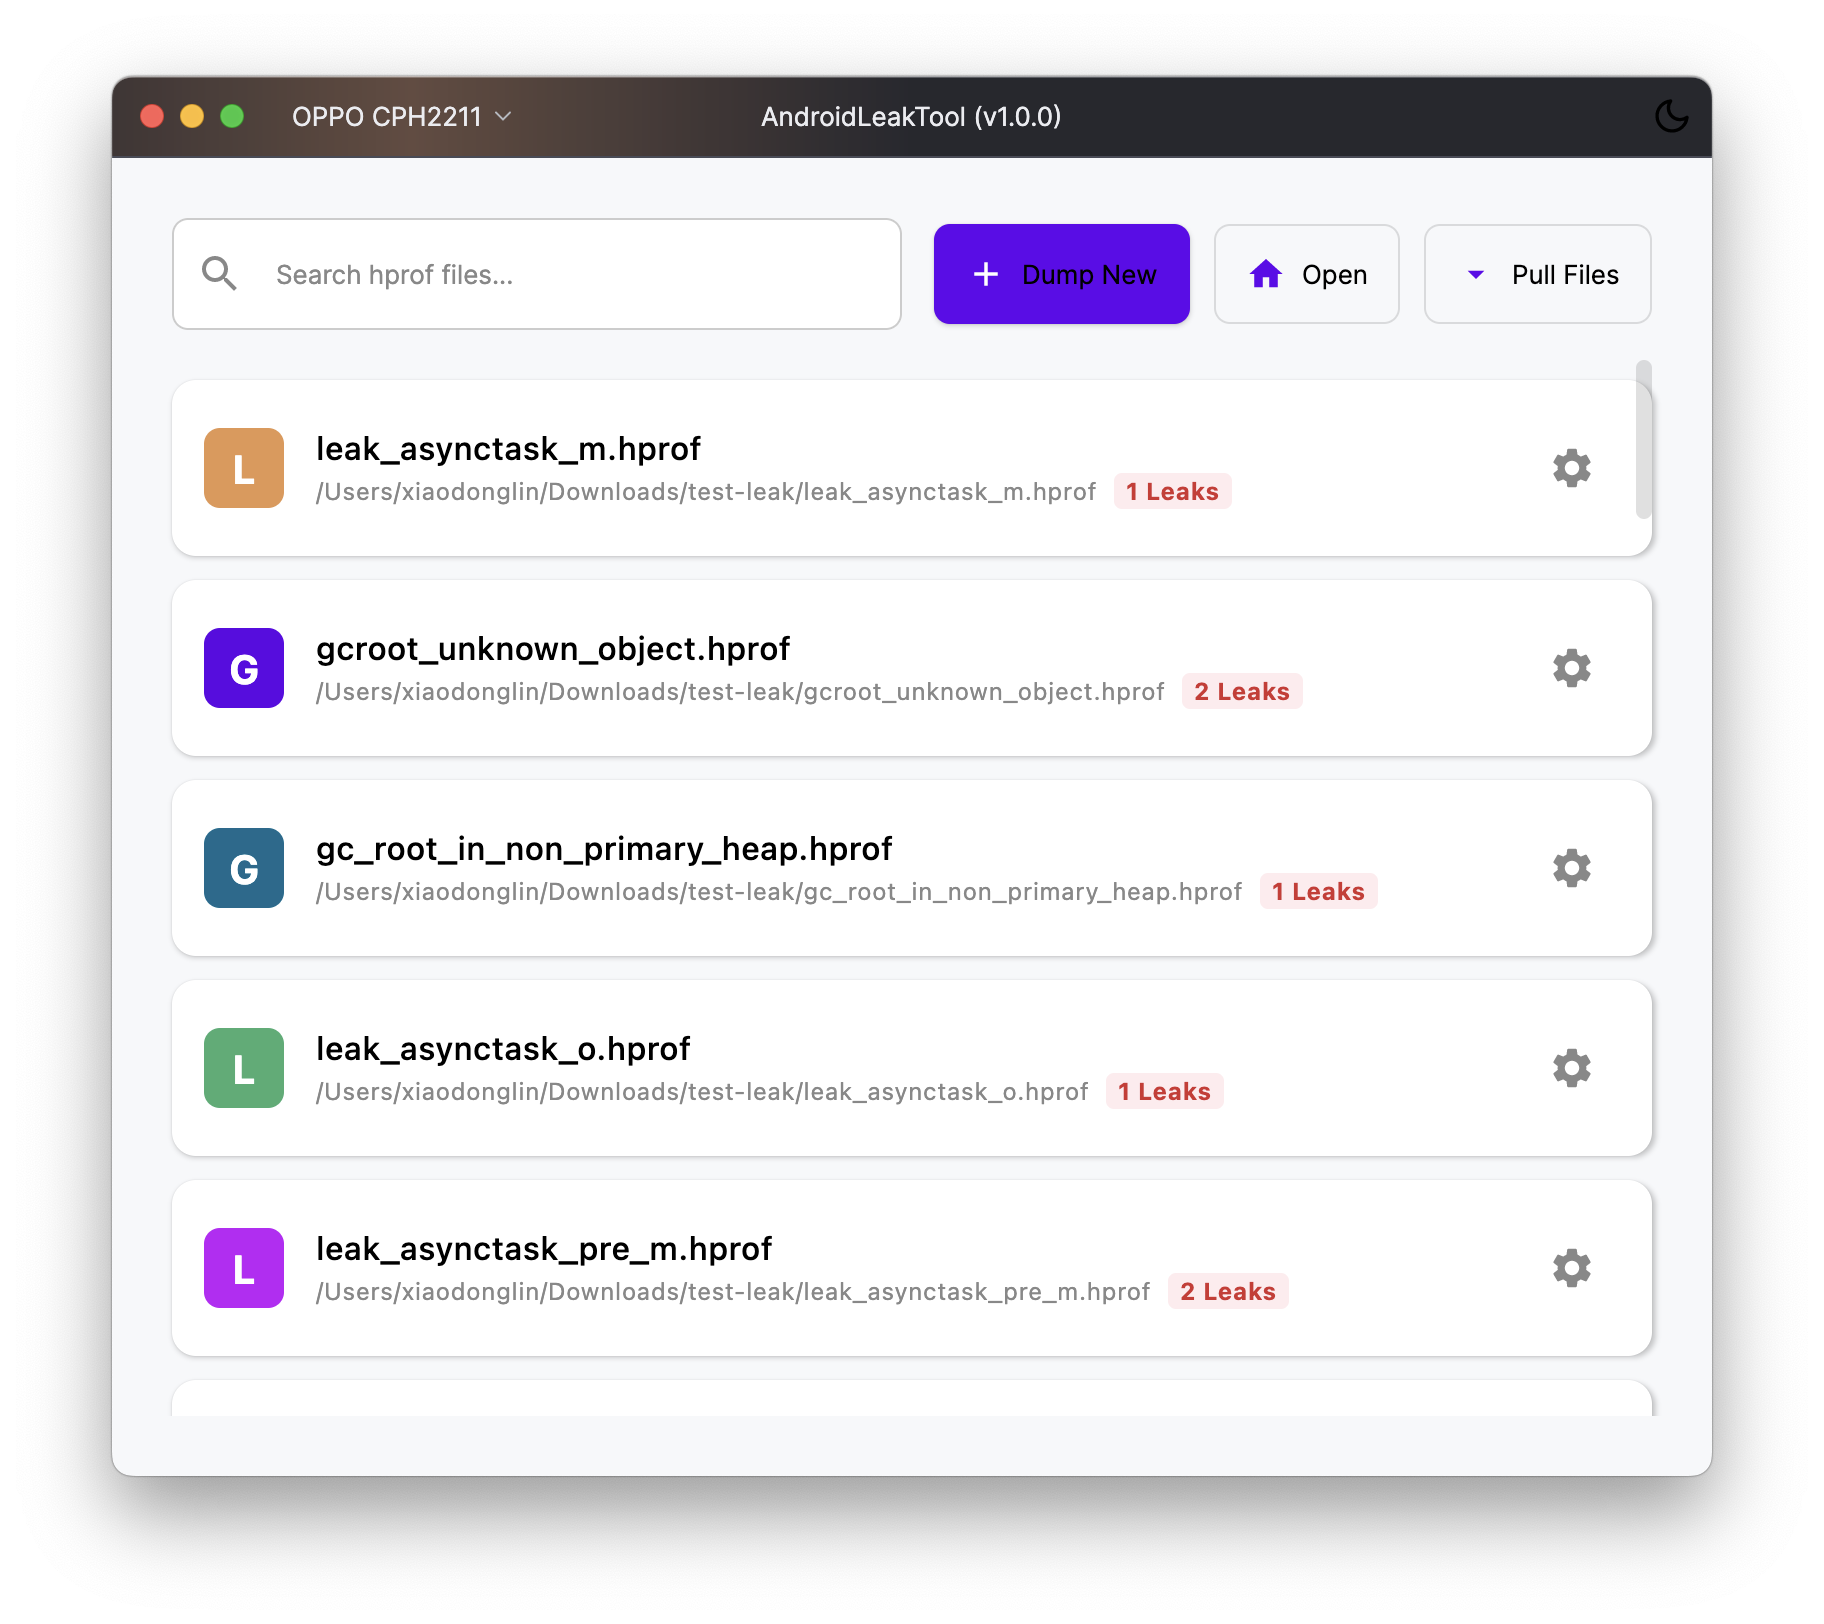Open the gc_root_in_non_primary_heap.hprof gear menu
Screen dimensions: 1824x1624
pos(1572,868)
